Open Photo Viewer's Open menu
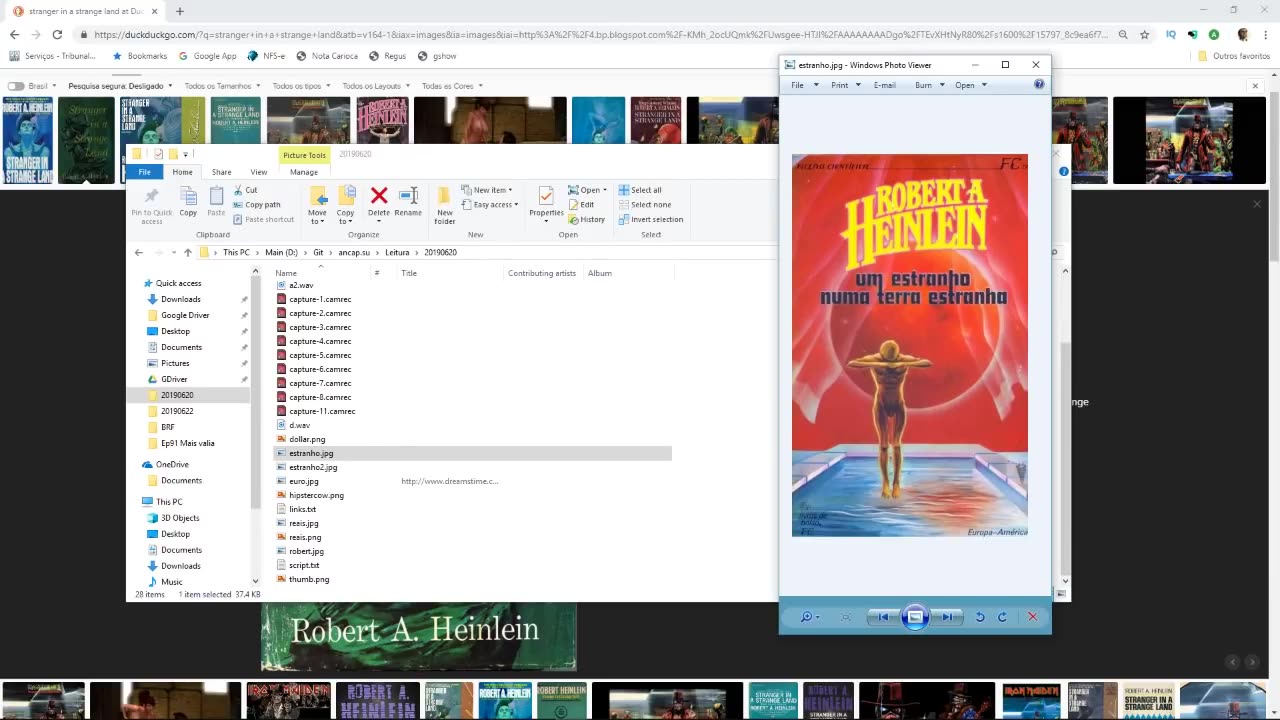1280x720 pixels. 971,85
